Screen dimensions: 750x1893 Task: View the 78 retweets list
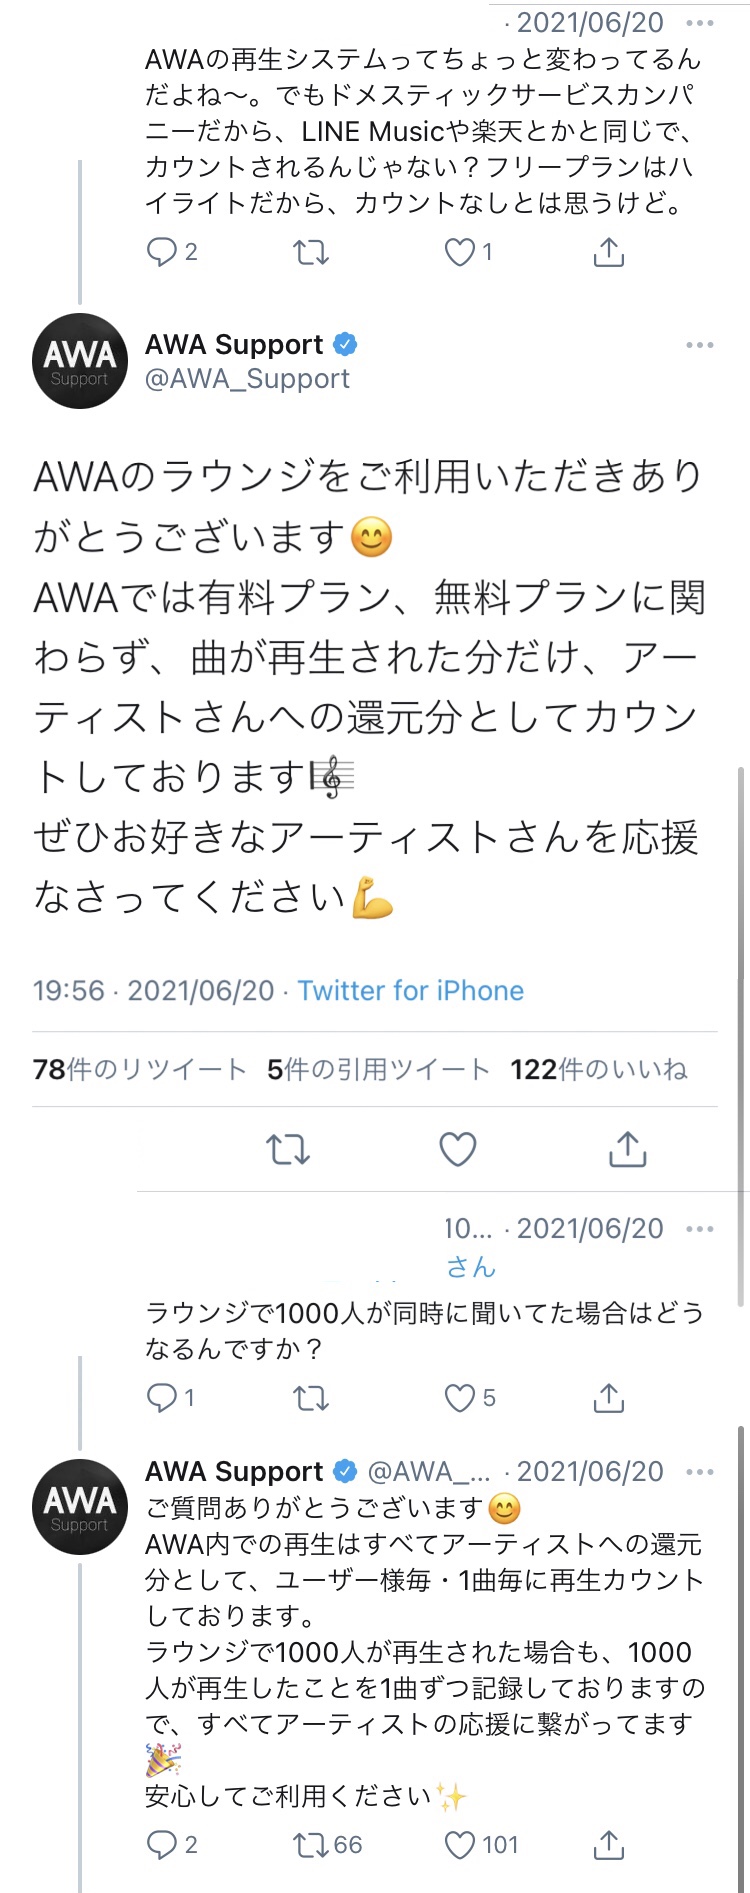[x=139, y=1070]
